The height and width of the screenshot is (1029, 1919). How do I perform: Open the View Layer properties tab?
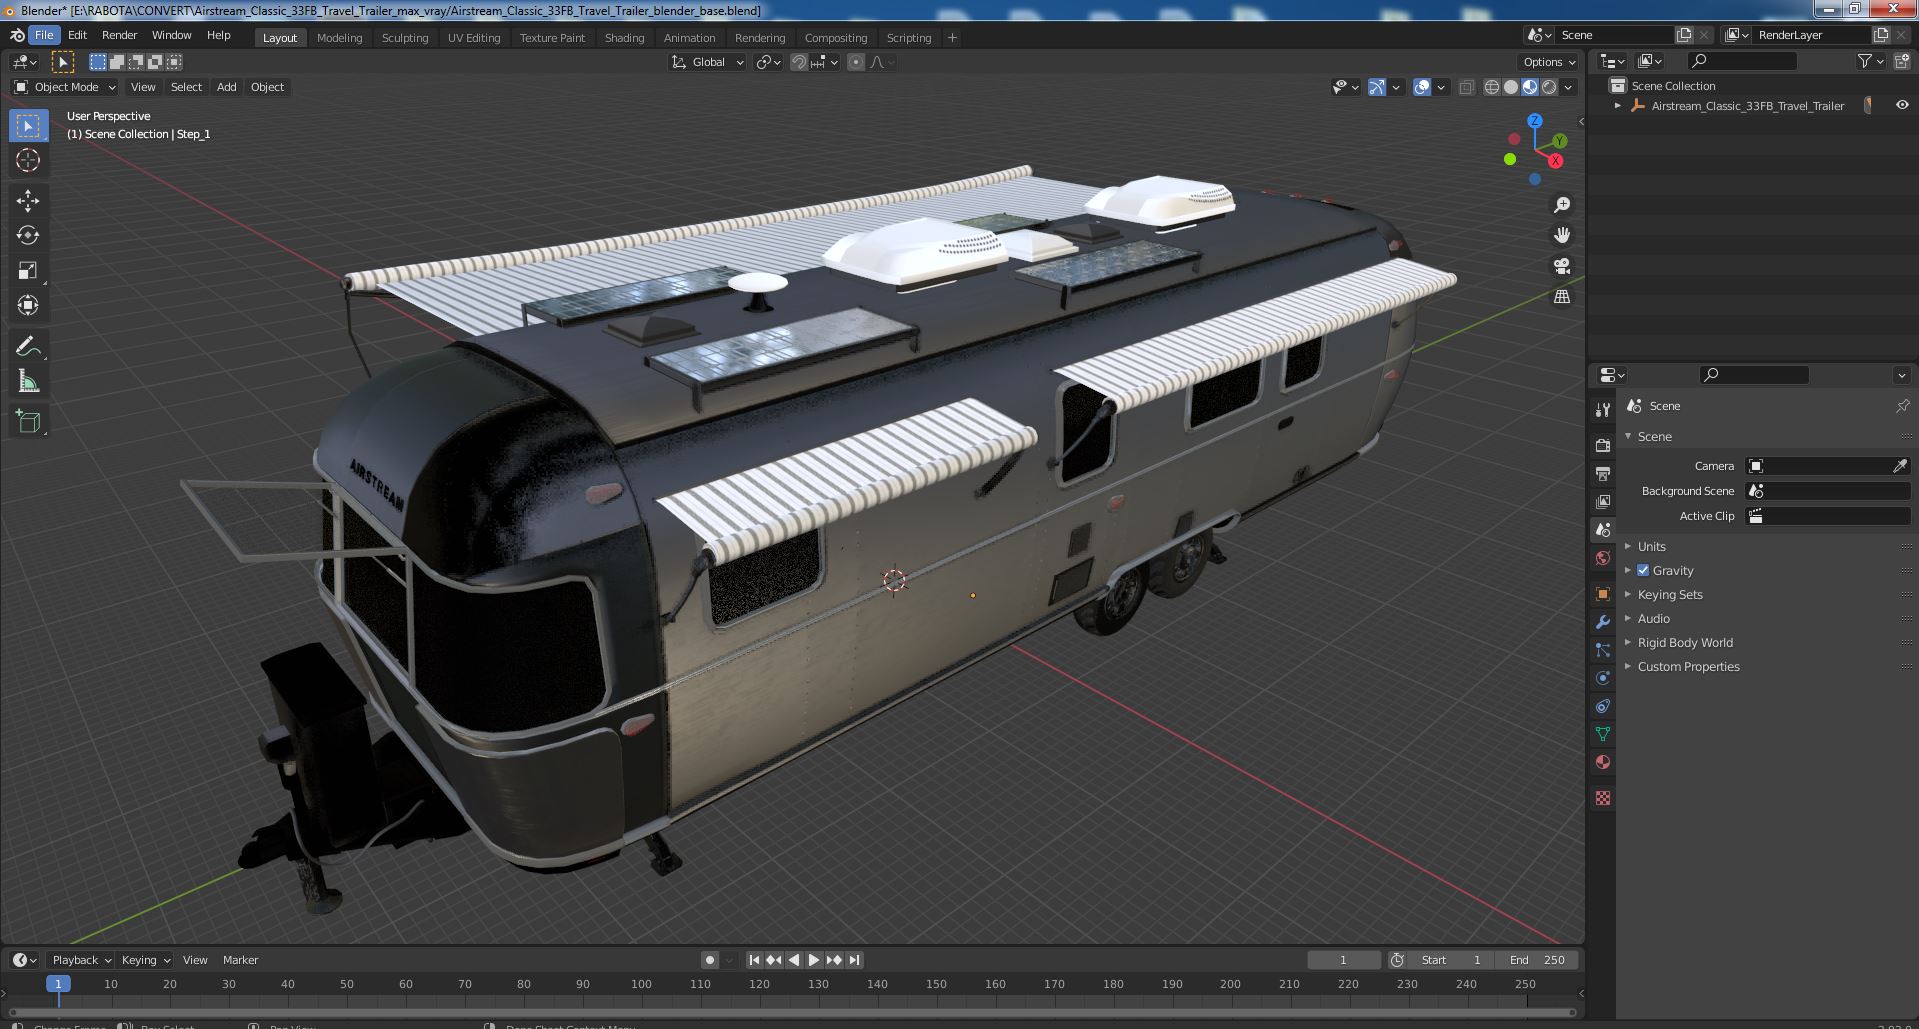point(1603,501)
